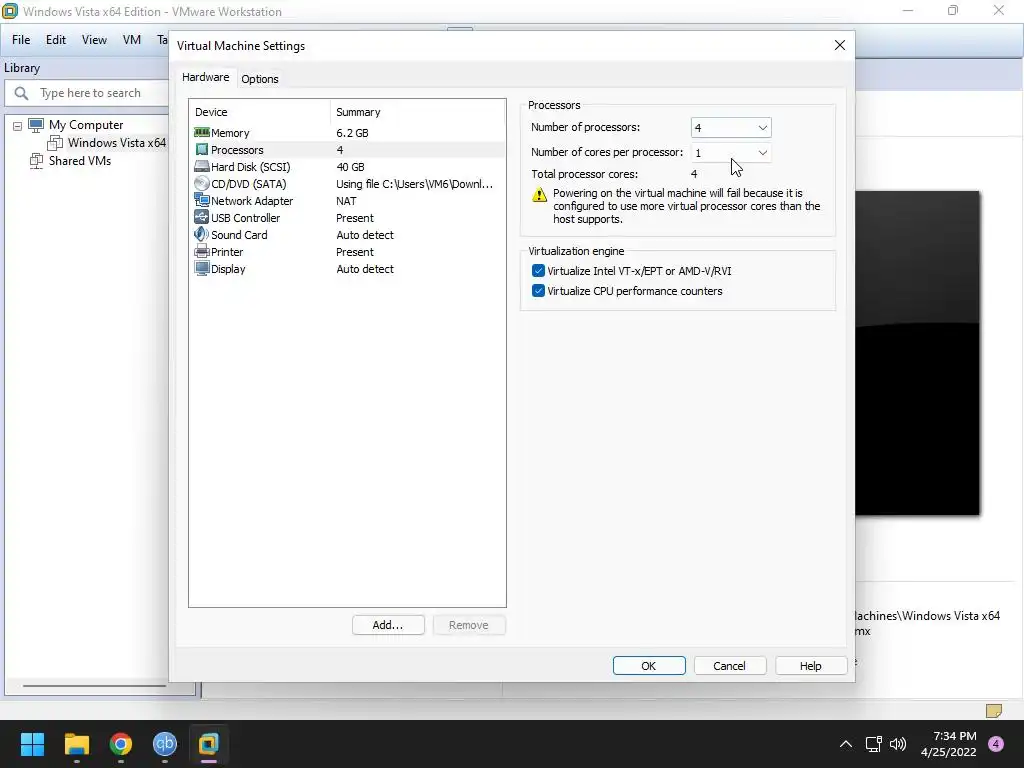Click the CD/DVD (SATA) disc icon
This screenshot has height=768, width=1024.
pos(202,184)
